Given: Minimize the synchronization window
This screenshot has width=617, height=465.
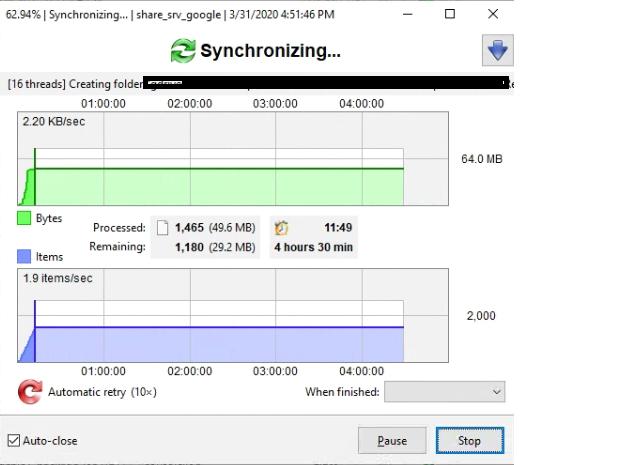Looking at the screenshot, I should click(x=408, y=14).
